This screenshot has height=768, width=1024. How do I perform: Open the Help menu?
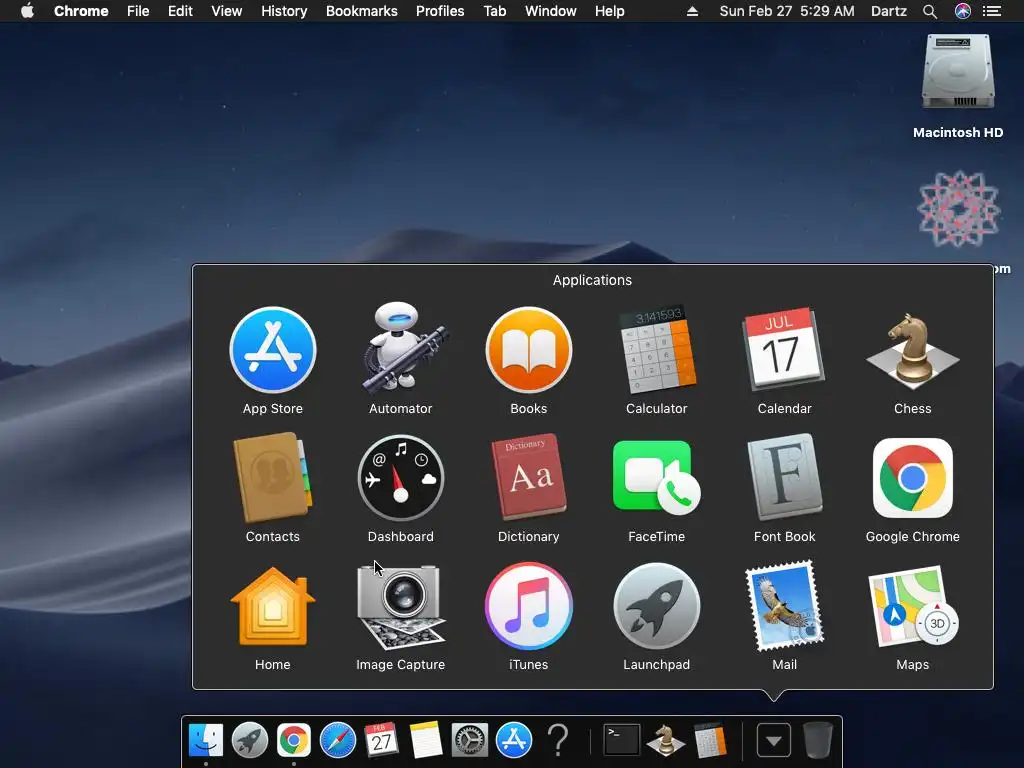(x=609, y=11)
